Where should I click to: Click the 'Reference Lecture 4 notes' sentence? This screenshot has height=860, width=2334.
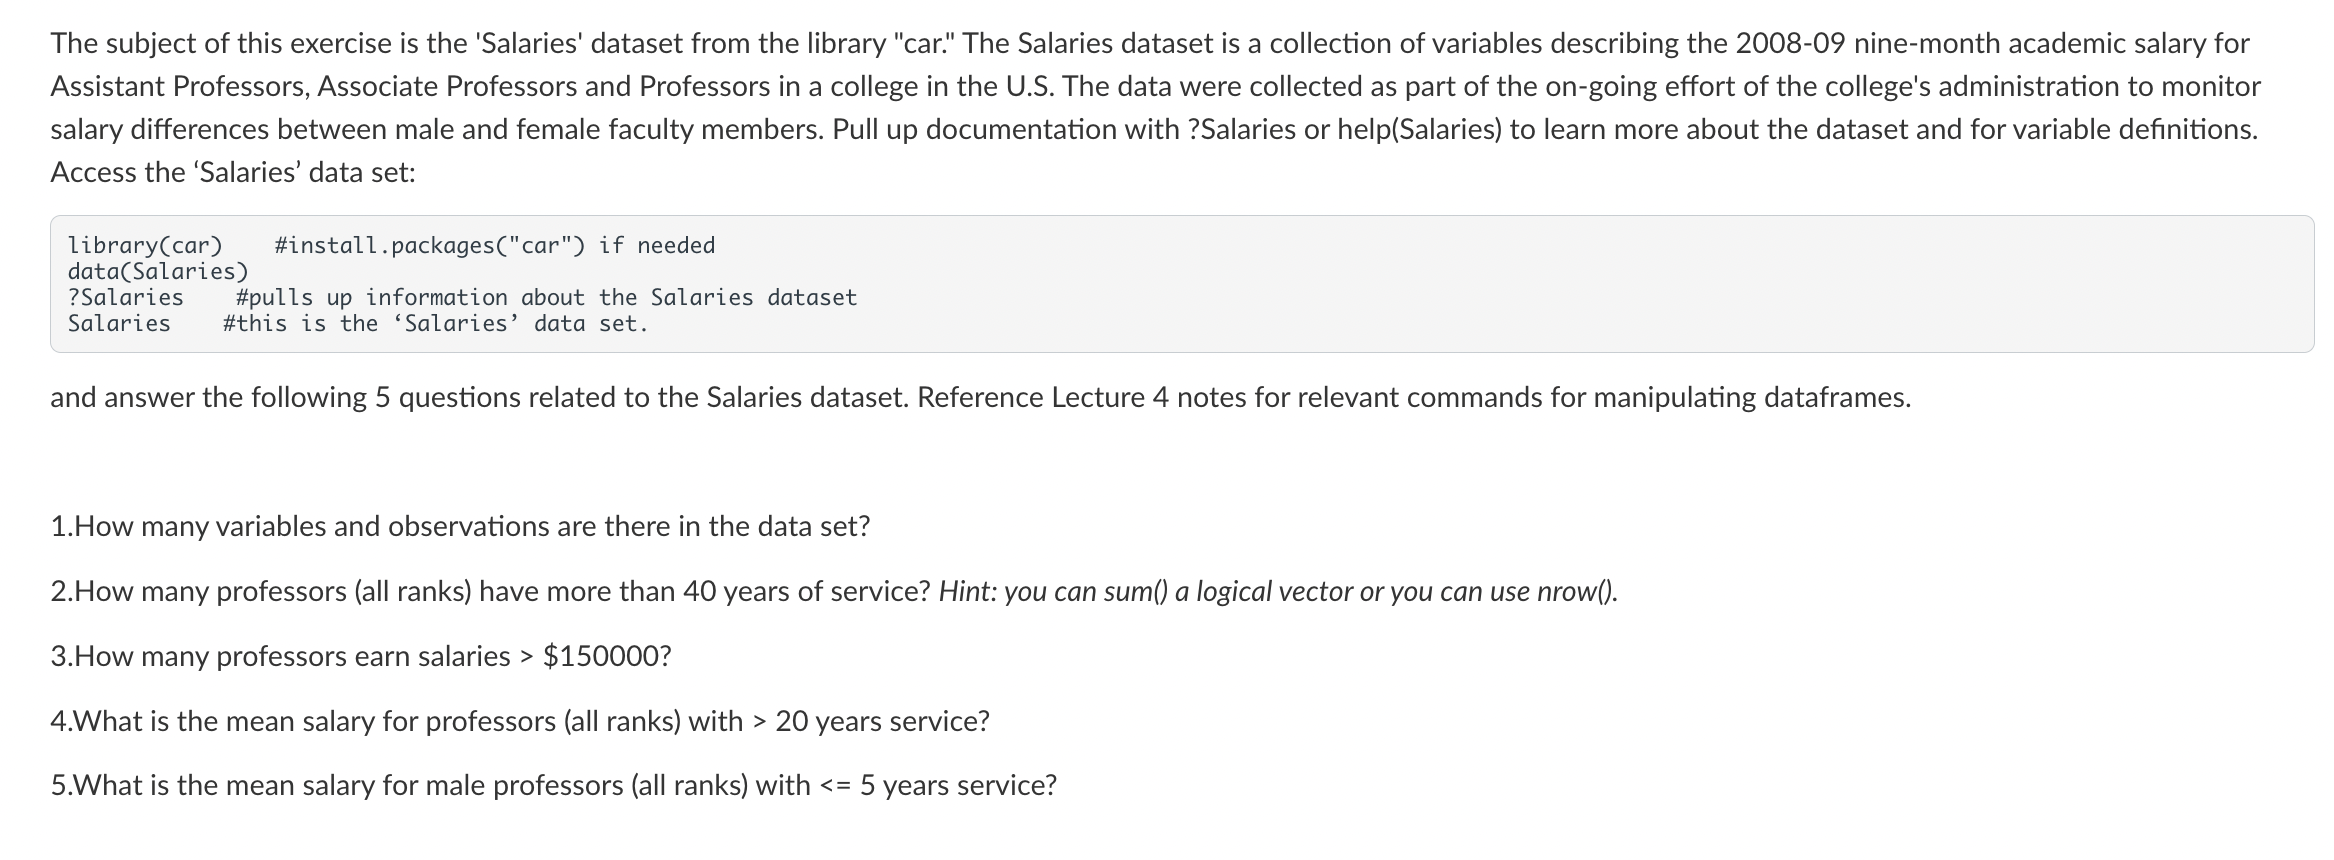[1414, 397]
